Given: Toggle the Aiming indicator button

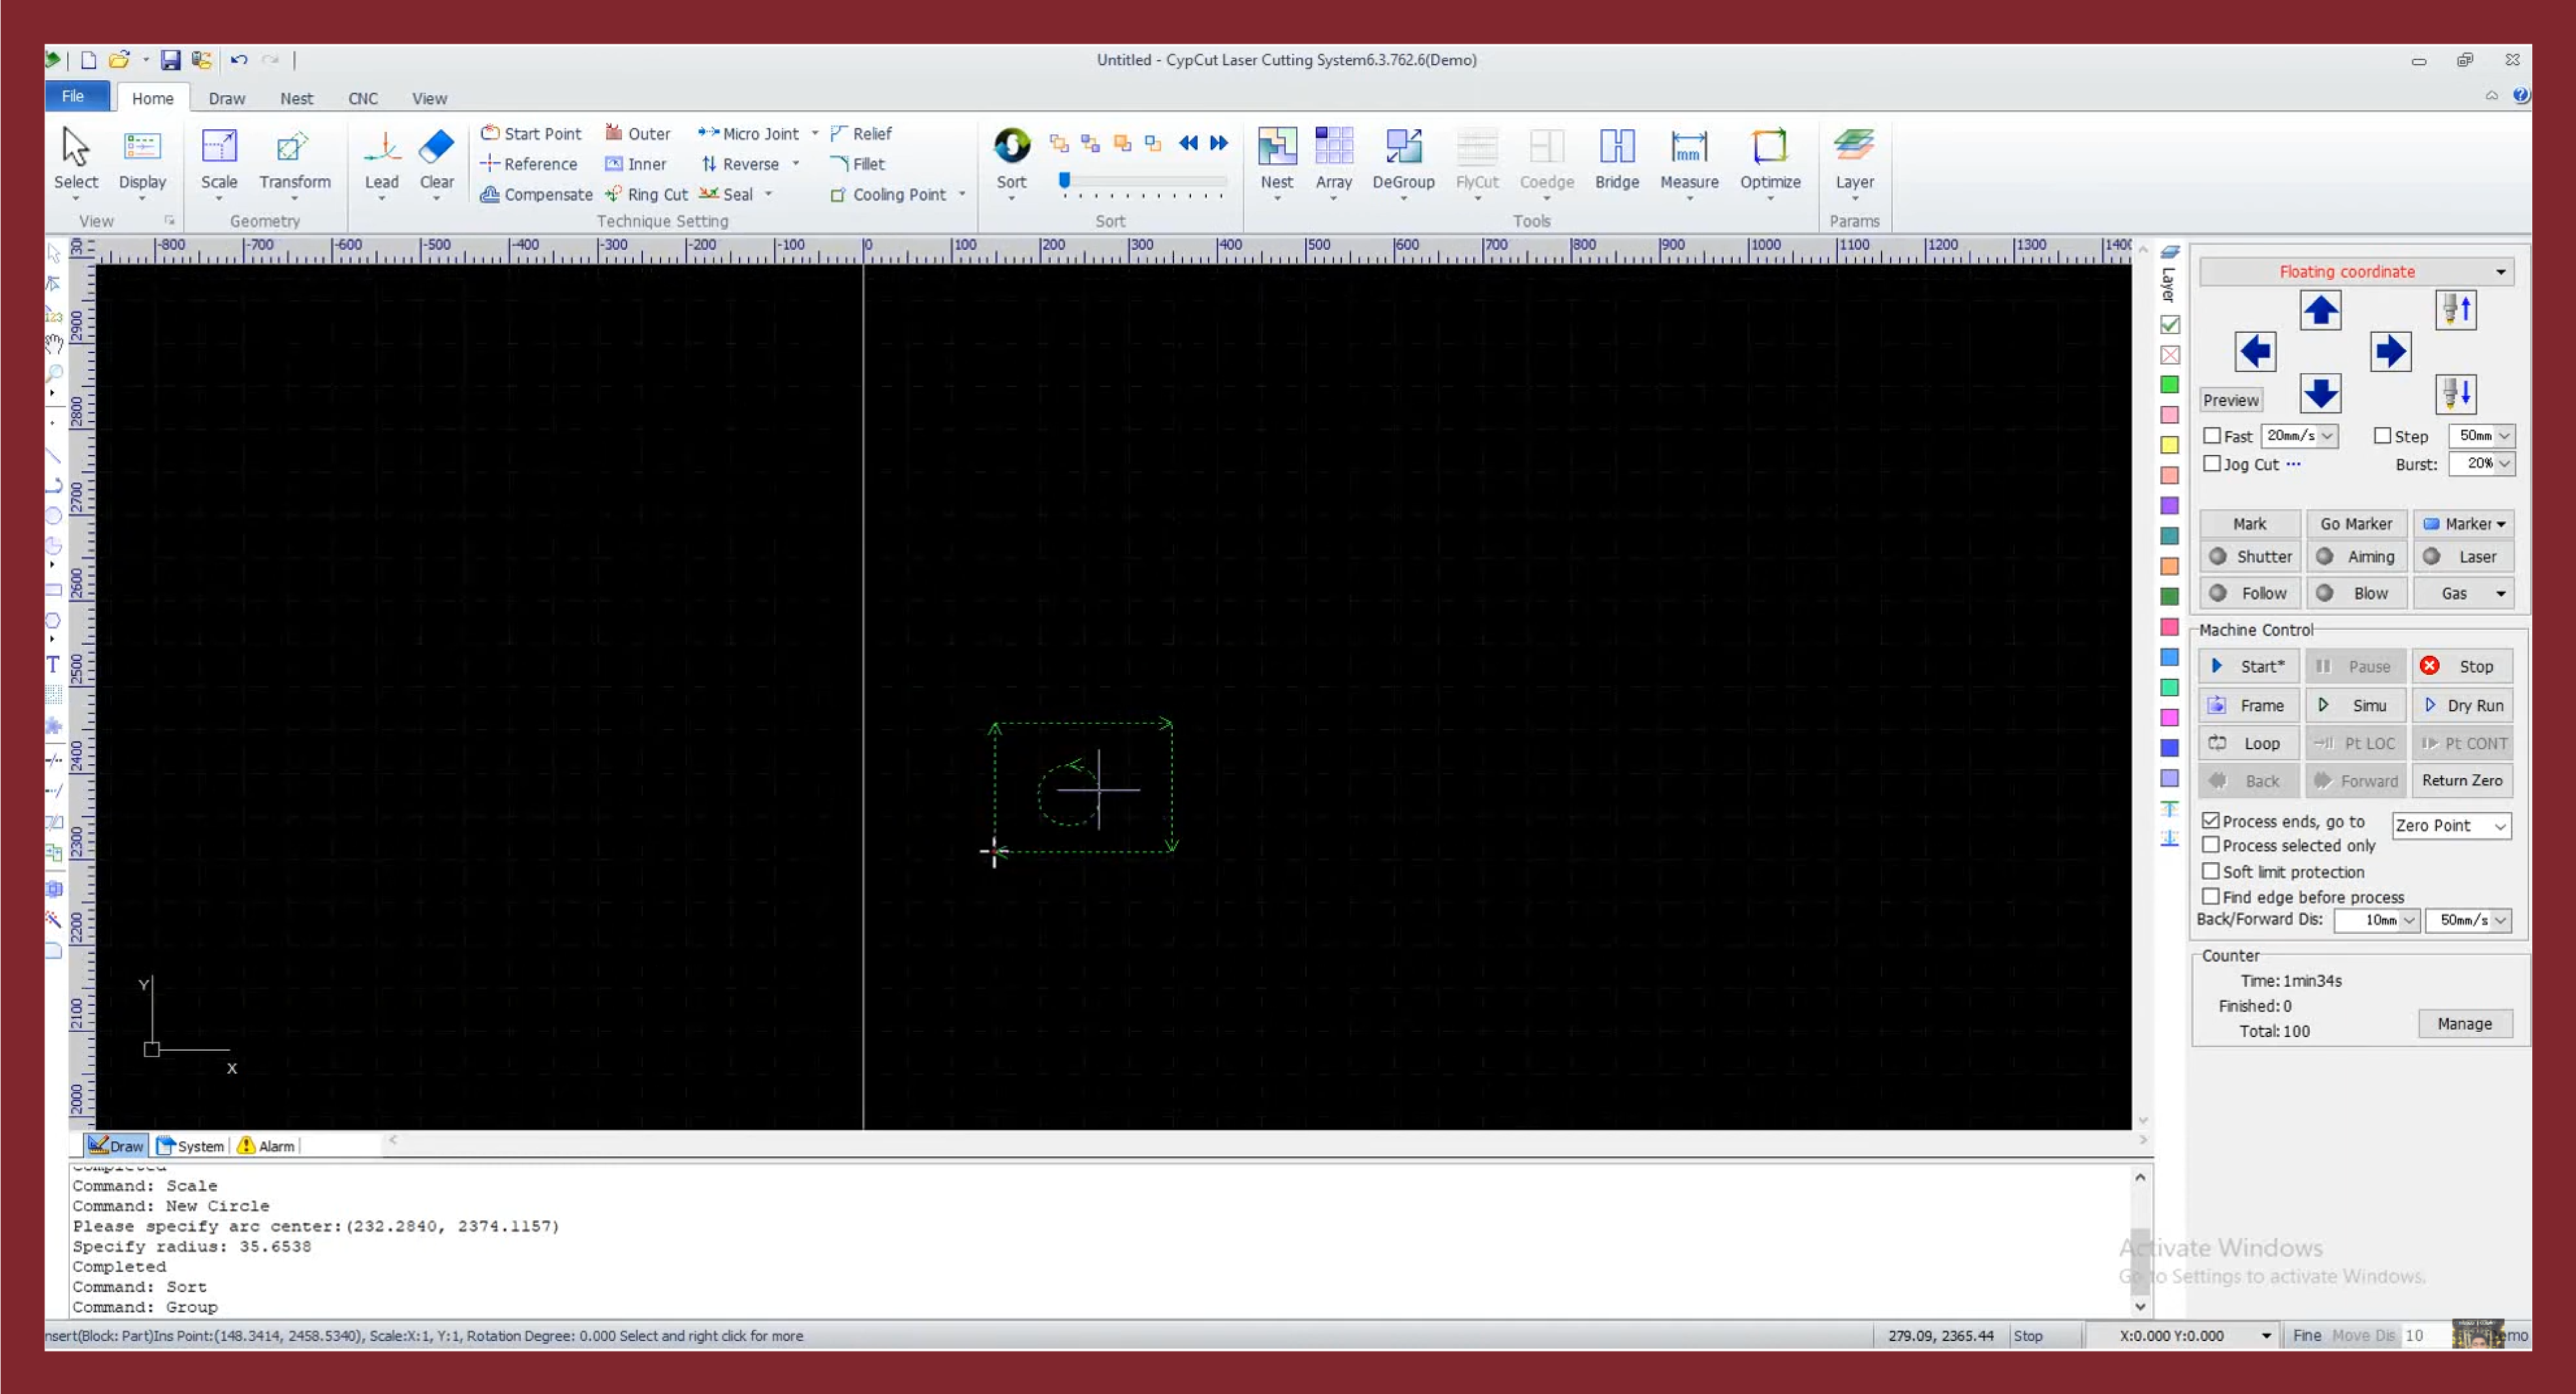Looking at the screenshot, I should (2356, 557).
